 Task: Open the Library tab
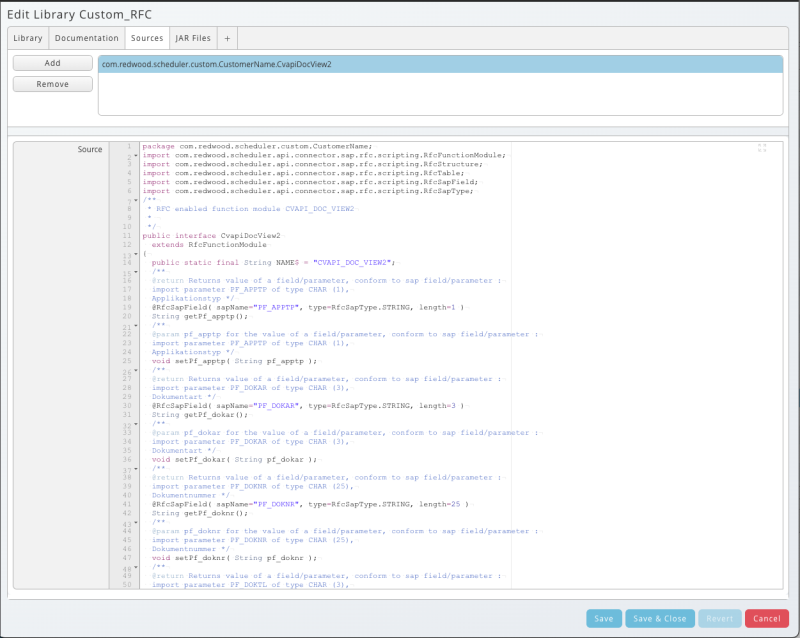tap(28, 38)
